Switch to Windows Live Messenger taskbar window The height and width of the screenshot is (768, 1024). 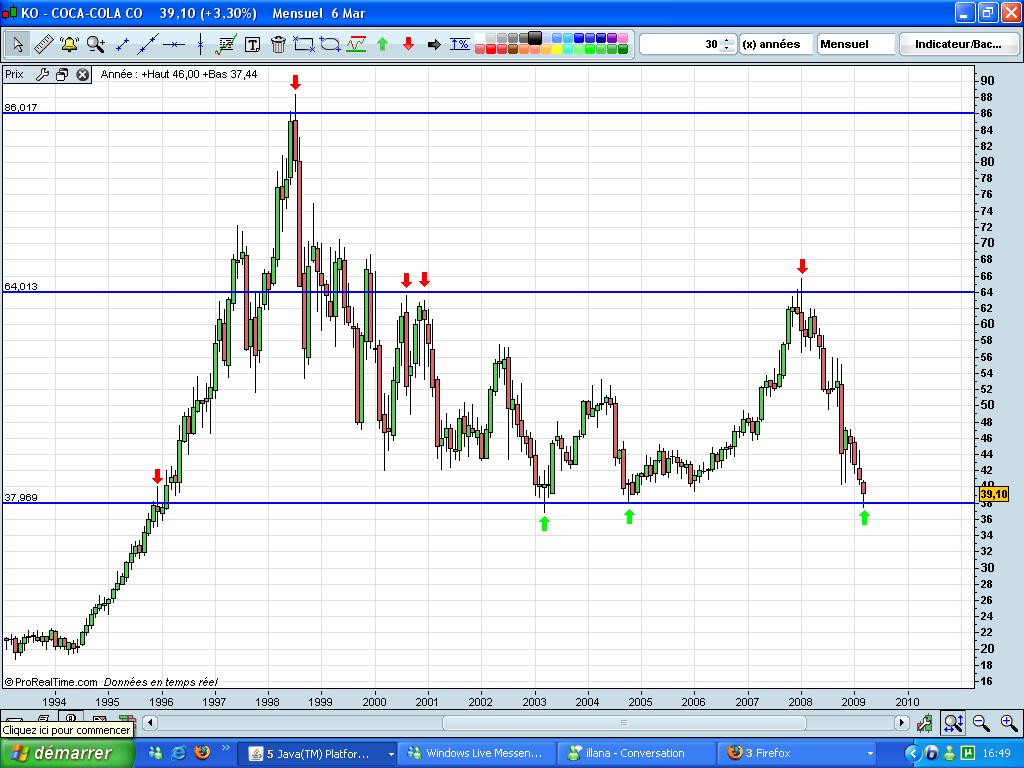pos(475,754)
